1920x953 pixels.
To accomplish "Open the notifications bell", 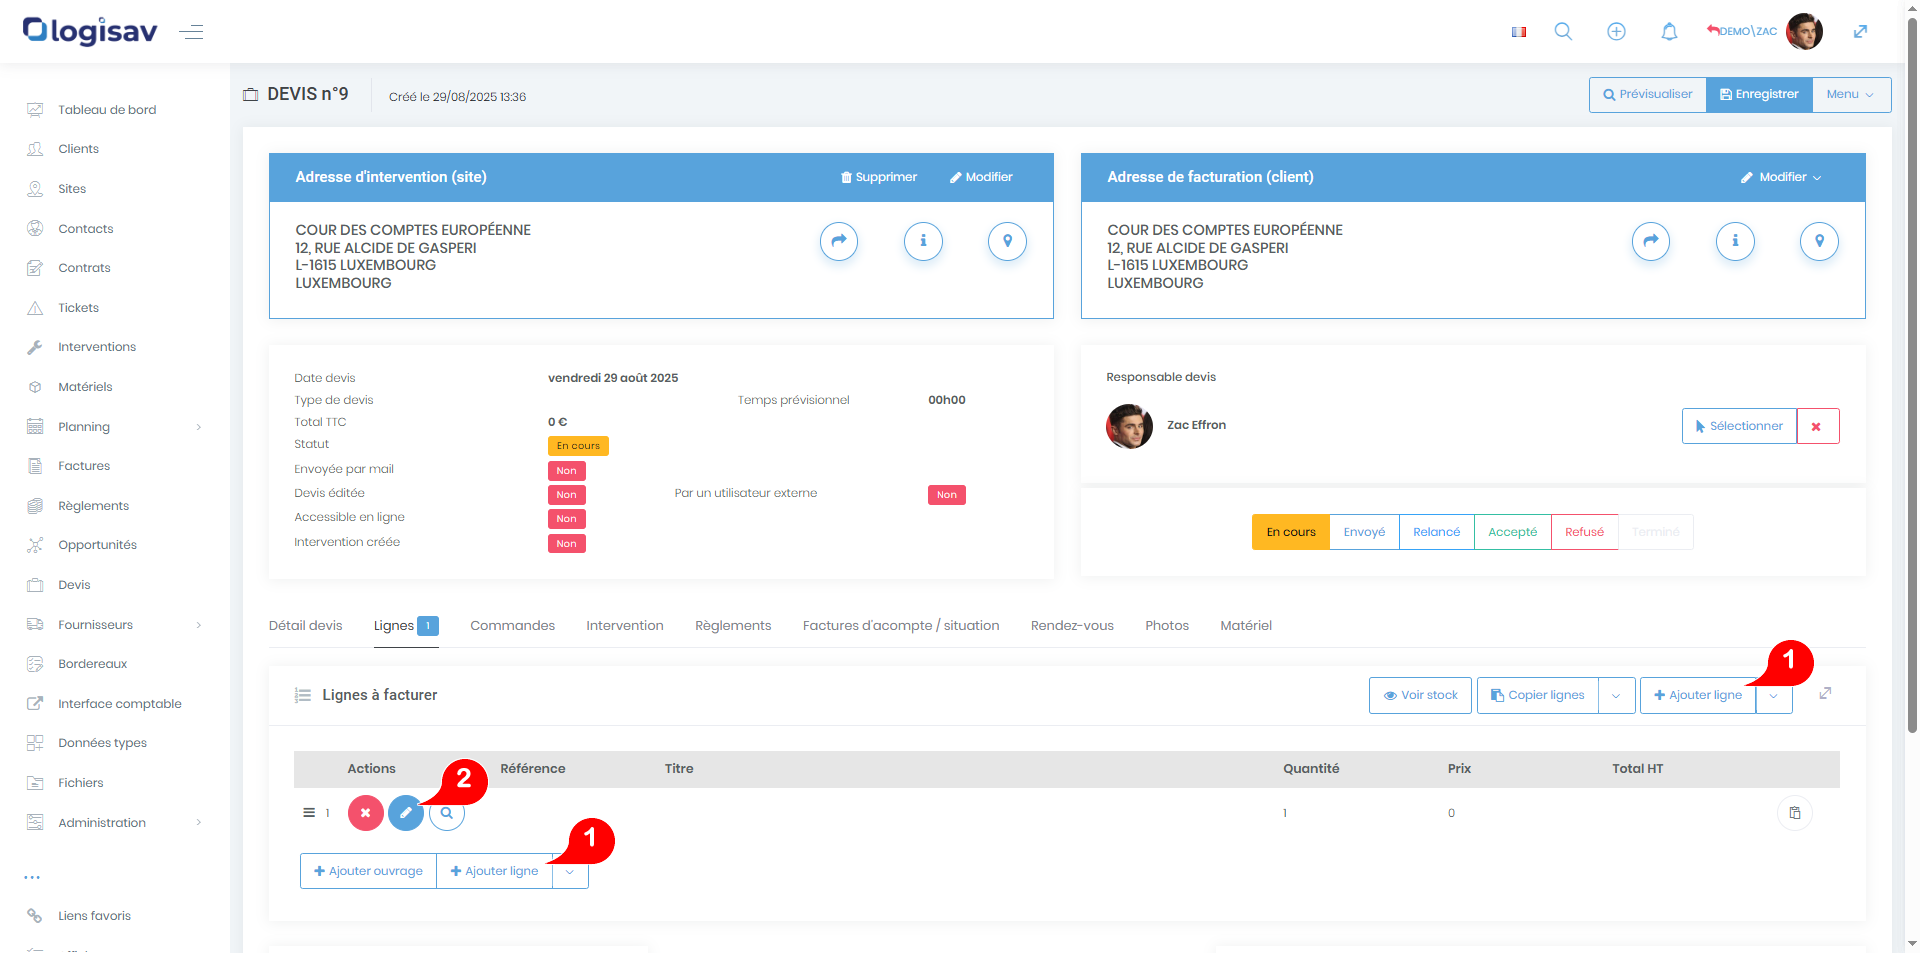I will click(x=1669, y=32).
